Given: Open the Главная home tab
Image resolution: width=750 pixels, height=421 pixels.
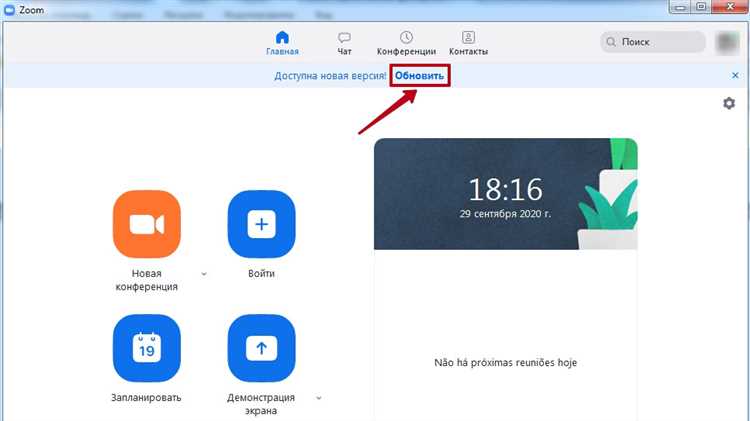Looking at the screenshot, I should point(282,43).
